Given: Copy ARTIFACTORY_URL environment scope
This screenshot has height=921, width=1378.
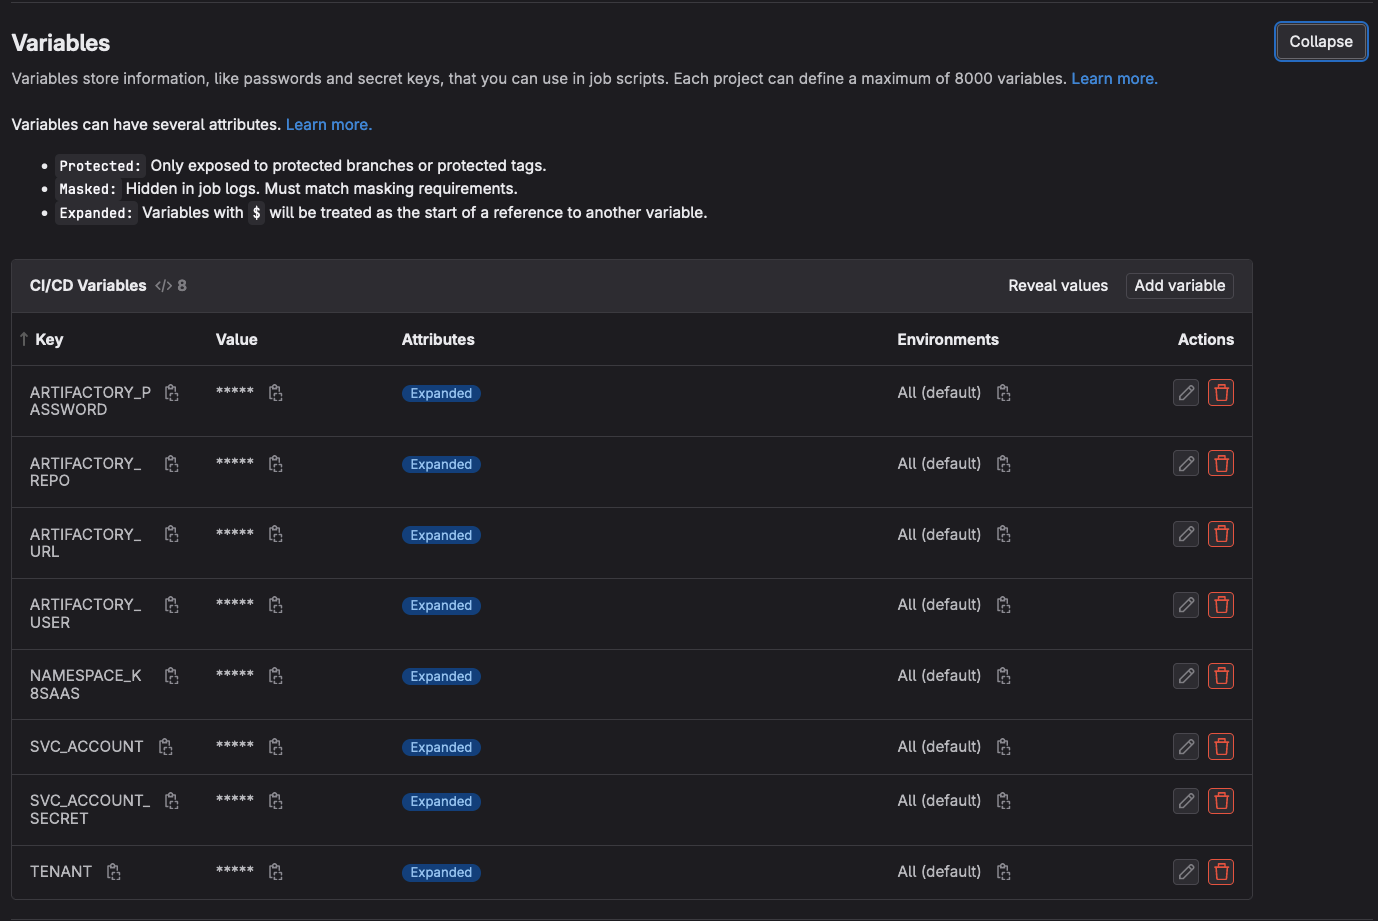Looking at the screenshot, I should (1004, 534).
